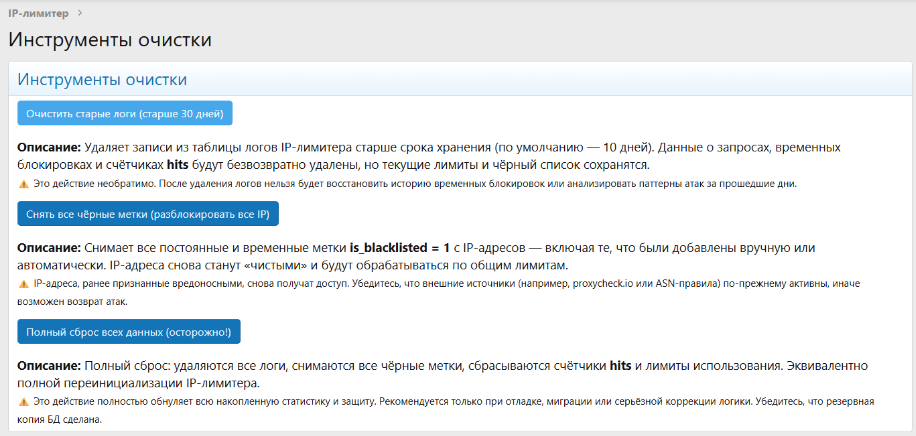This screenshot has width=916, height=436.
Task: Click the text "полной переинициализации IP-лимитера"
Action: 140,383
